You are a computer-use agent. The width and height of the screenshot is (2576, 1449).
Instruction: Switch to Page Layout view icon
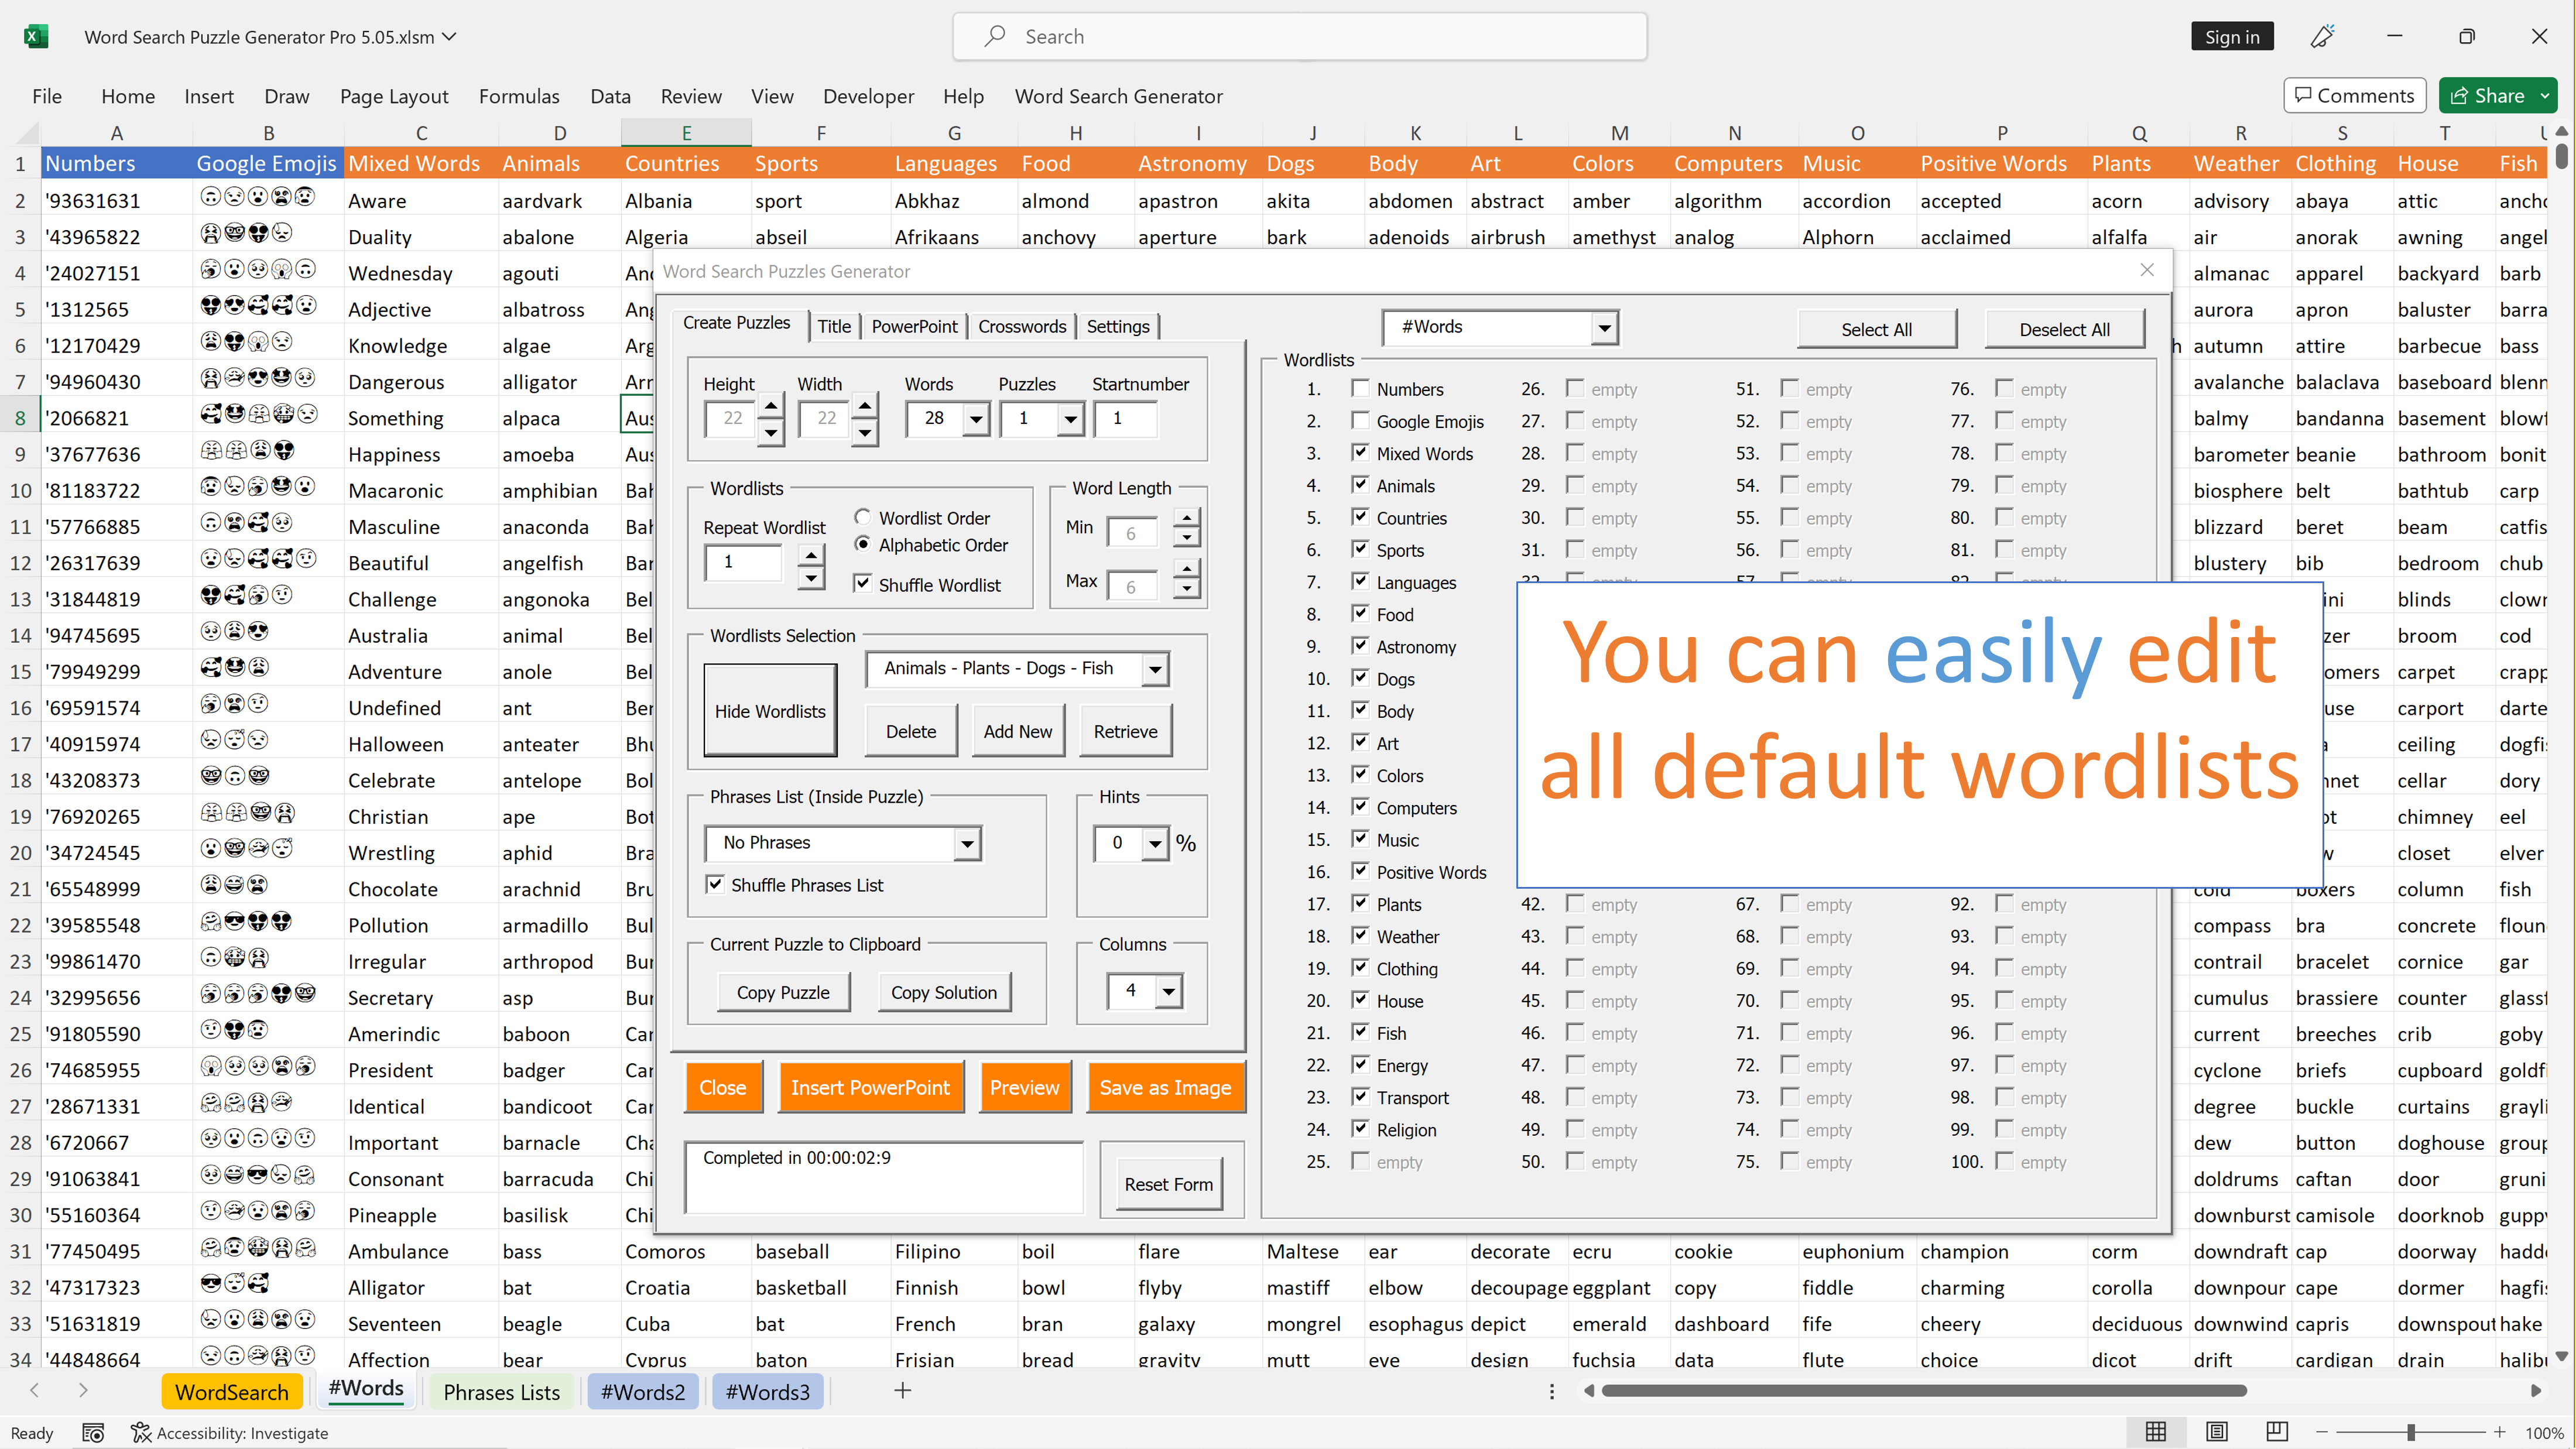tap(2216, 1432)
